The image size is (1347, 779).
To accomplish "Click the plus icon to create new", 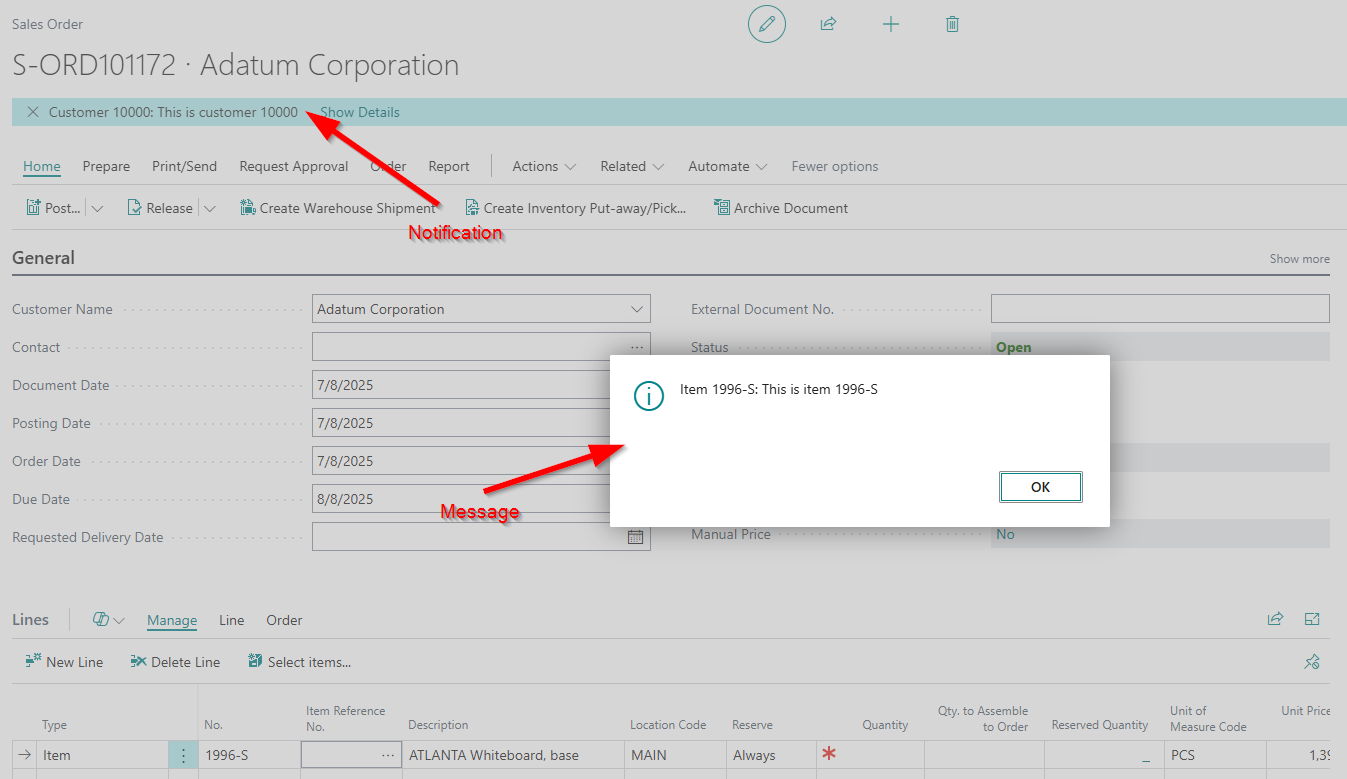I will 890,24.
